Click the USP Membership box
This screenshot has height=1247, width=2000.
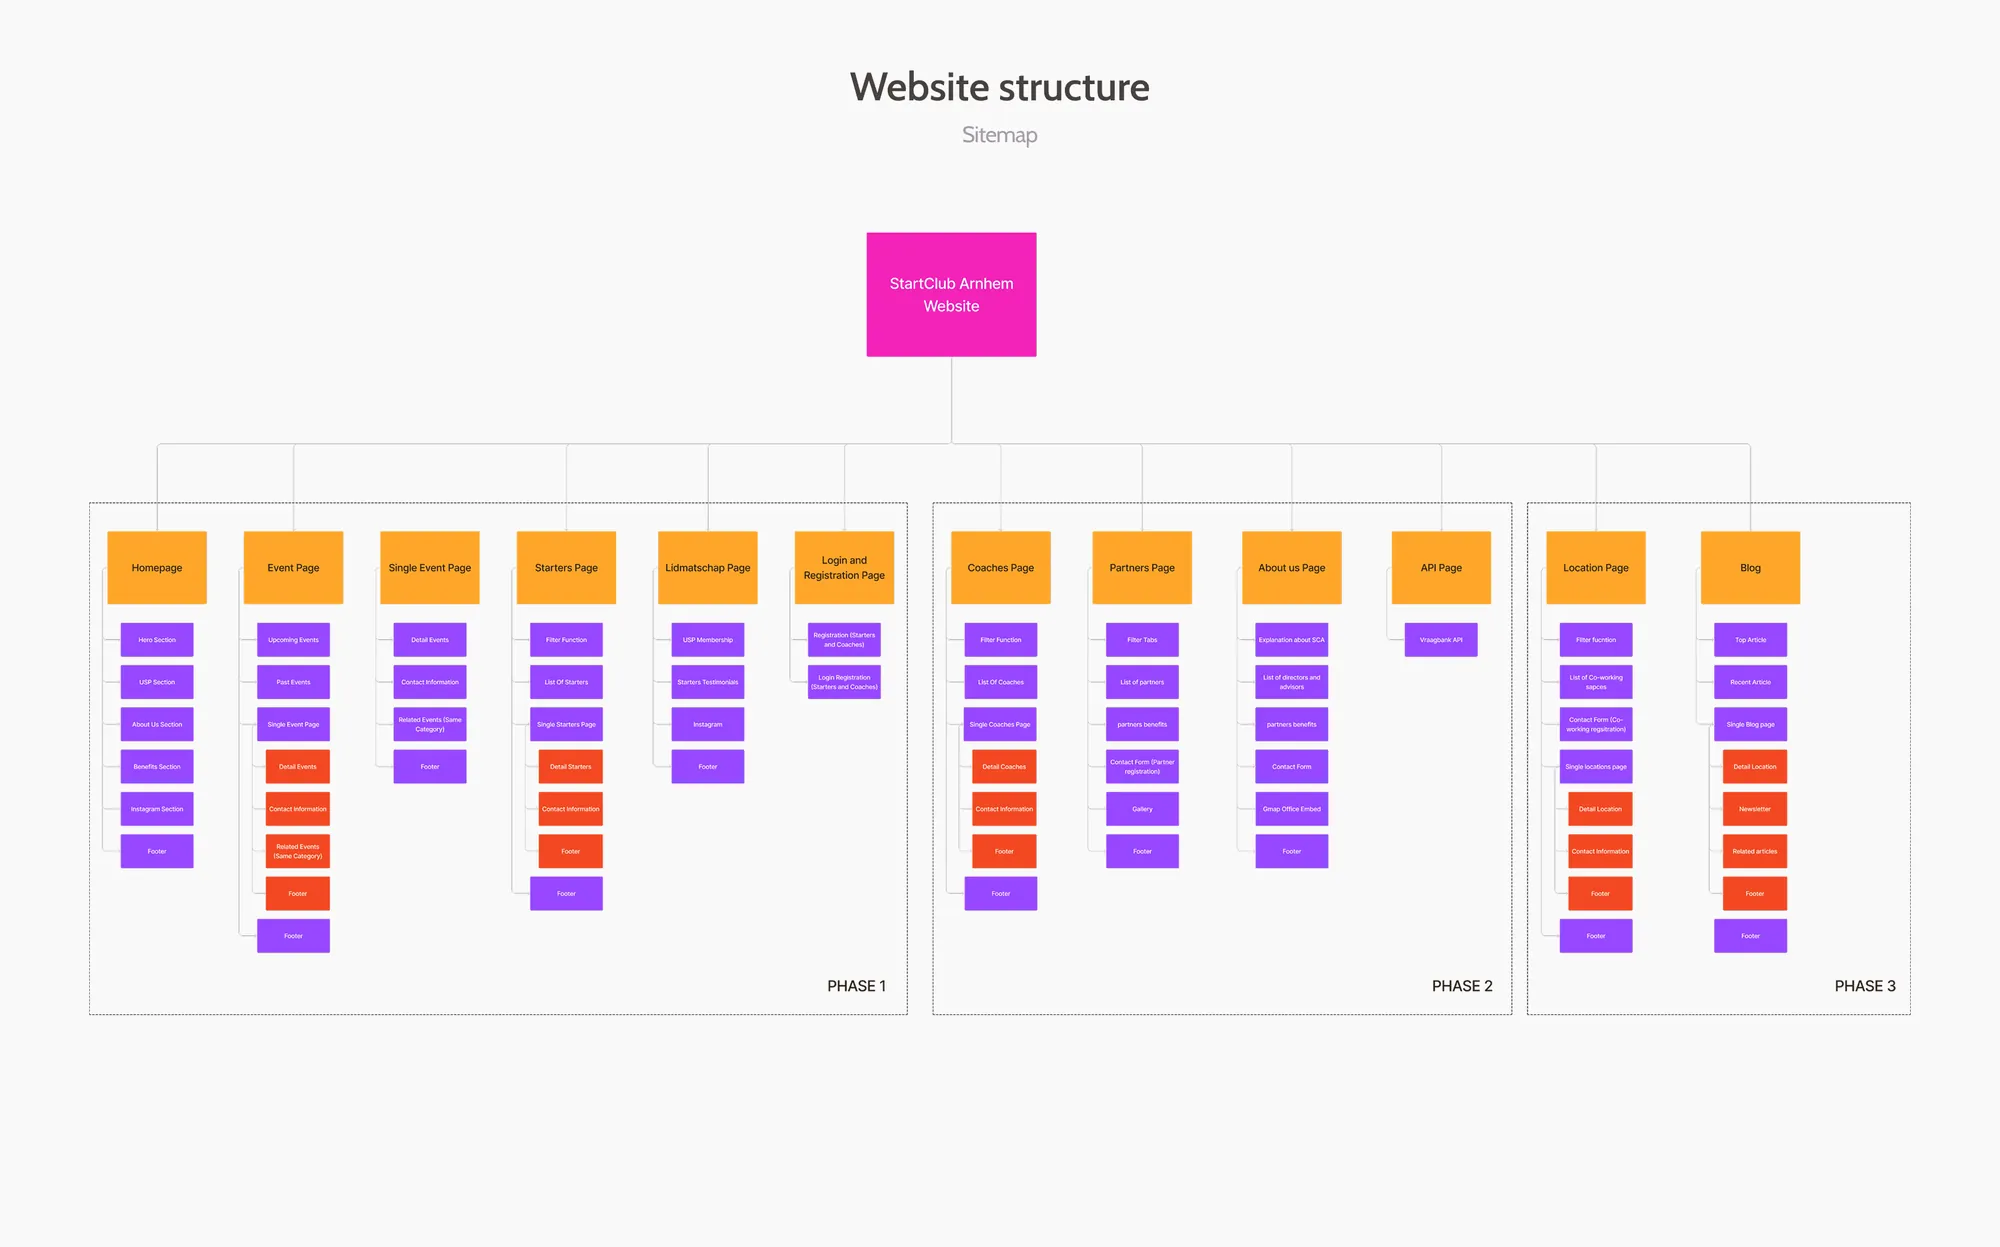click(708, 640)
